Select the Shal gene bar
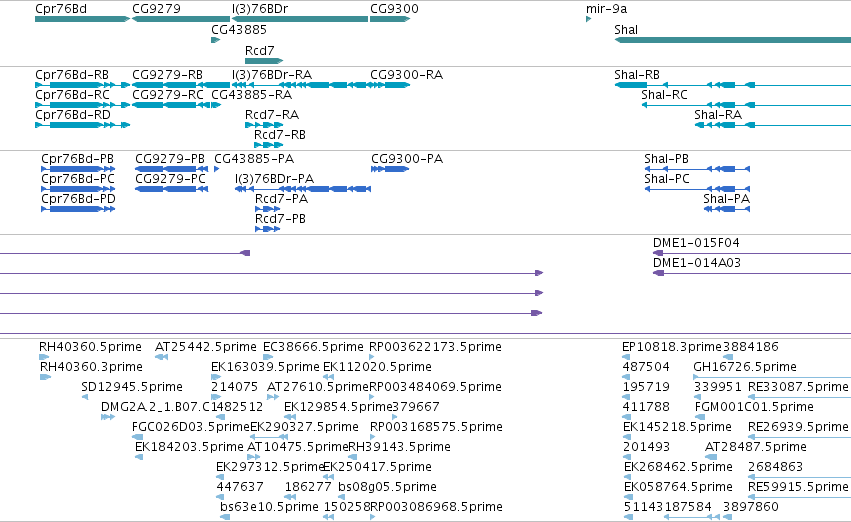Viewport: 851px width, 522px height. click(733, 40)
